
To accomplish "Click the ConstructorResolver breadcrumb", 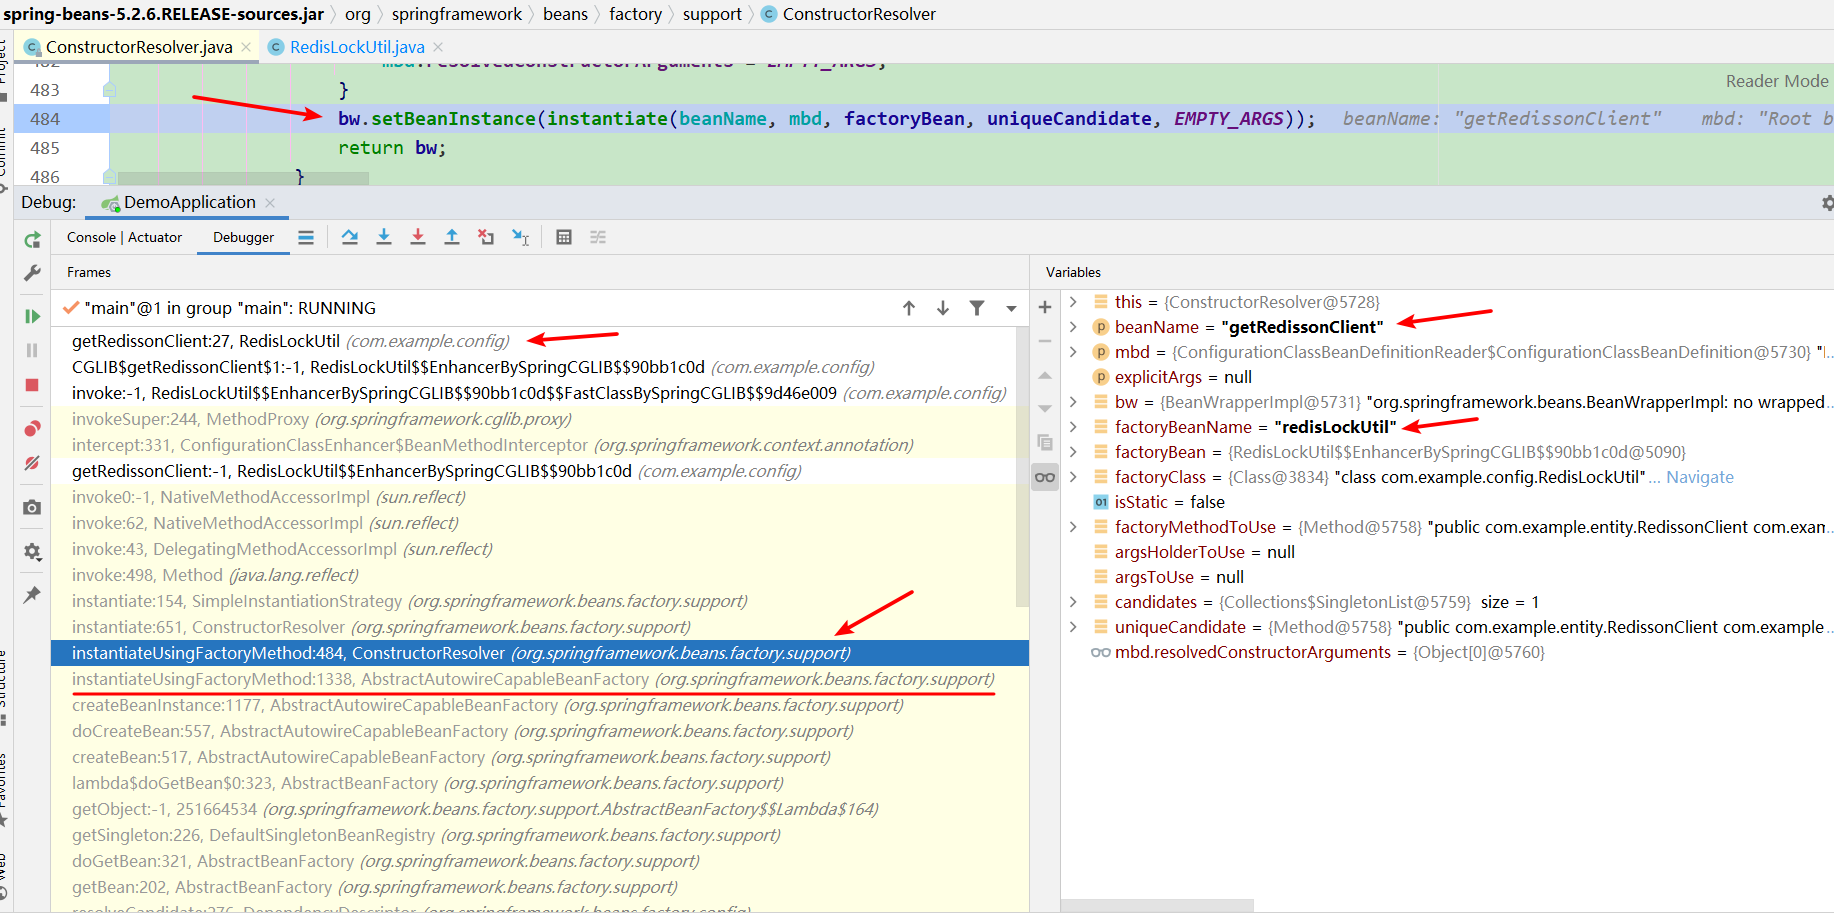I will coord(848,14).
